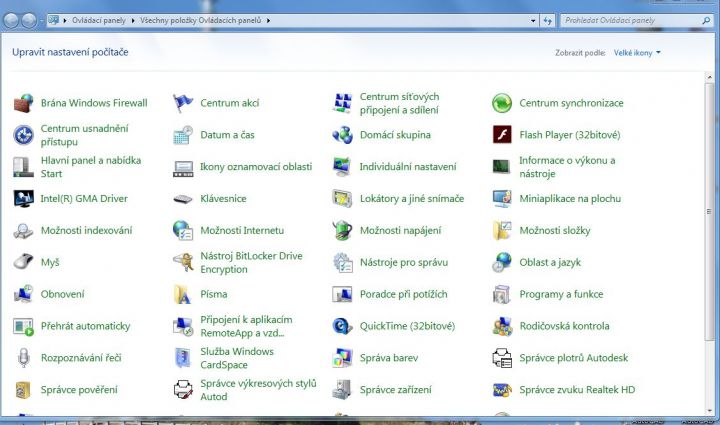Click Všechny položky Ovládacích panelů breadcrumb

pyautogui.click(x=201, y=21)
